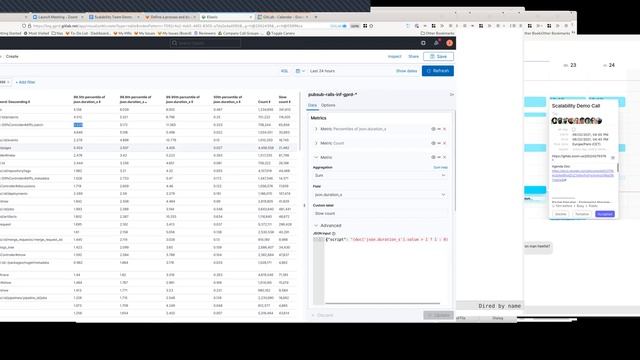The height and width of the screenshot is (360, 640).
Task: Switch to the Options tab in editor panel
Action: [x=328, y=105]
